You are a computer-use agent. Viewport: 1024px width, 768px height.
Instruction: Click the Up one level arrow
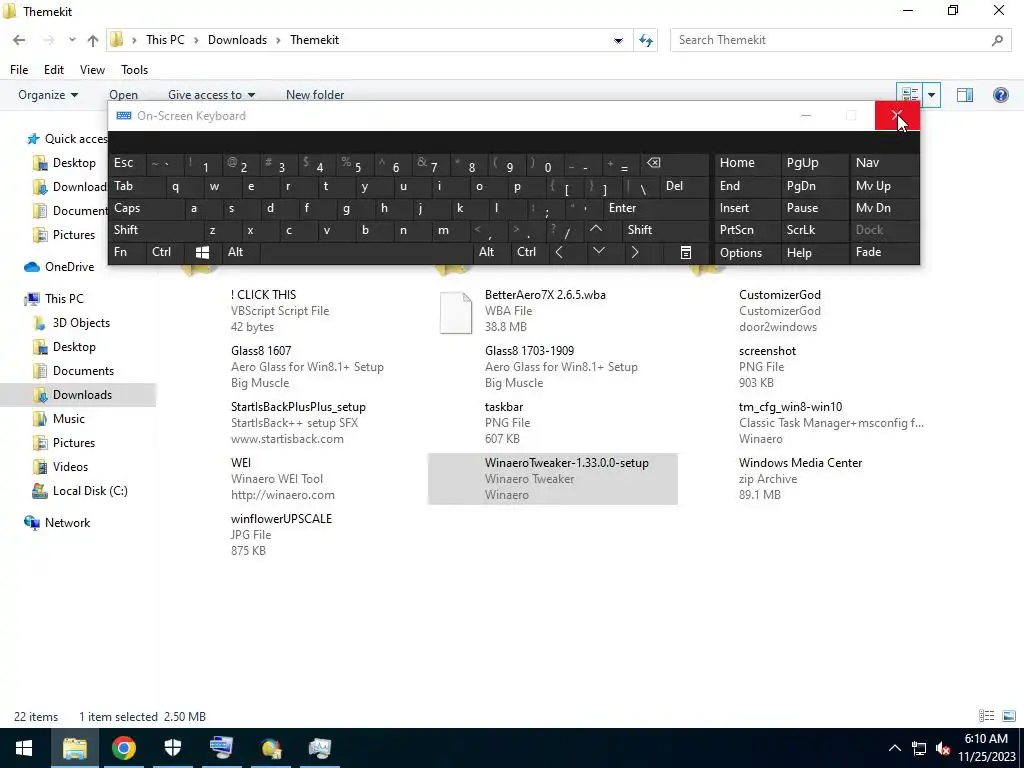point(93,40)
